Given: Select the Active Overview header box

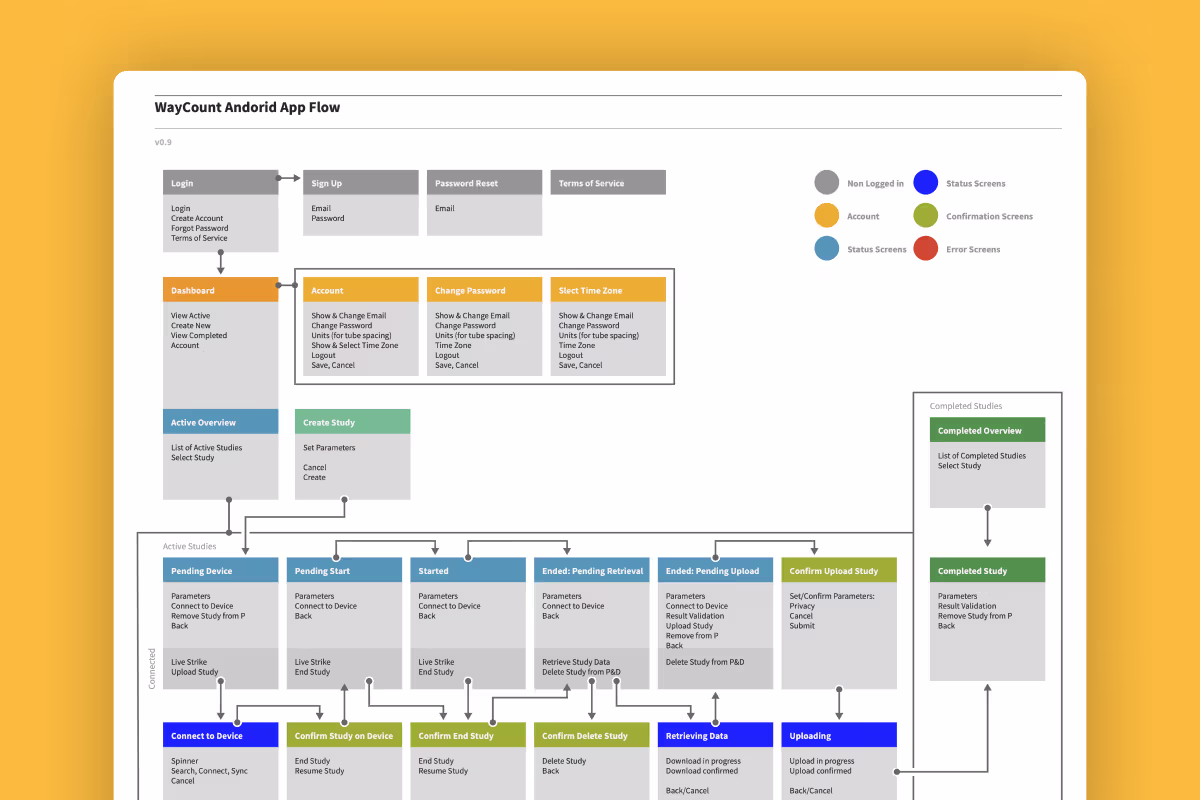Looking at the screenshot, I should [x=221, y=422].
